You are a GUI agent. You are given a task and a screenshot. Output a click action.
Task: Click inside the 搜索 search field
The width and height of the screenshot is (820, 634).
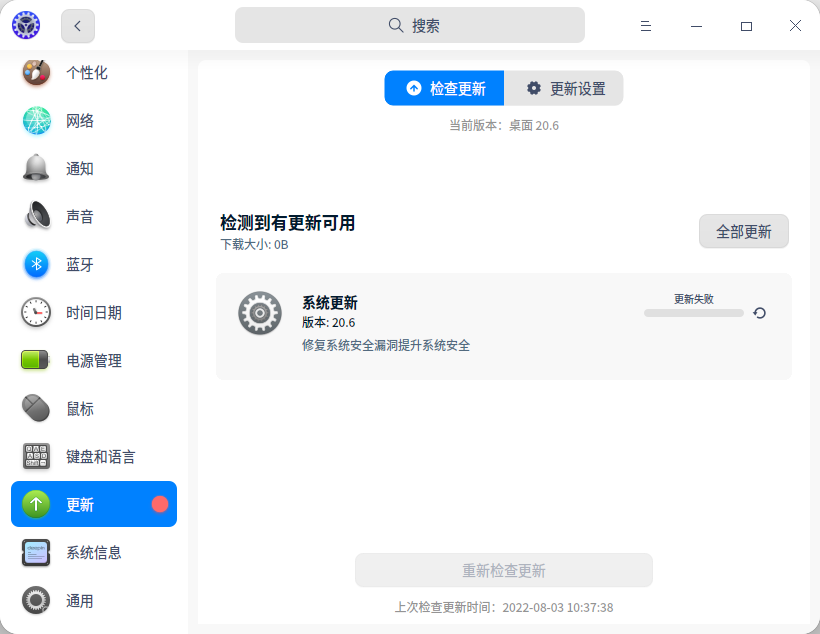pos(410,25)
